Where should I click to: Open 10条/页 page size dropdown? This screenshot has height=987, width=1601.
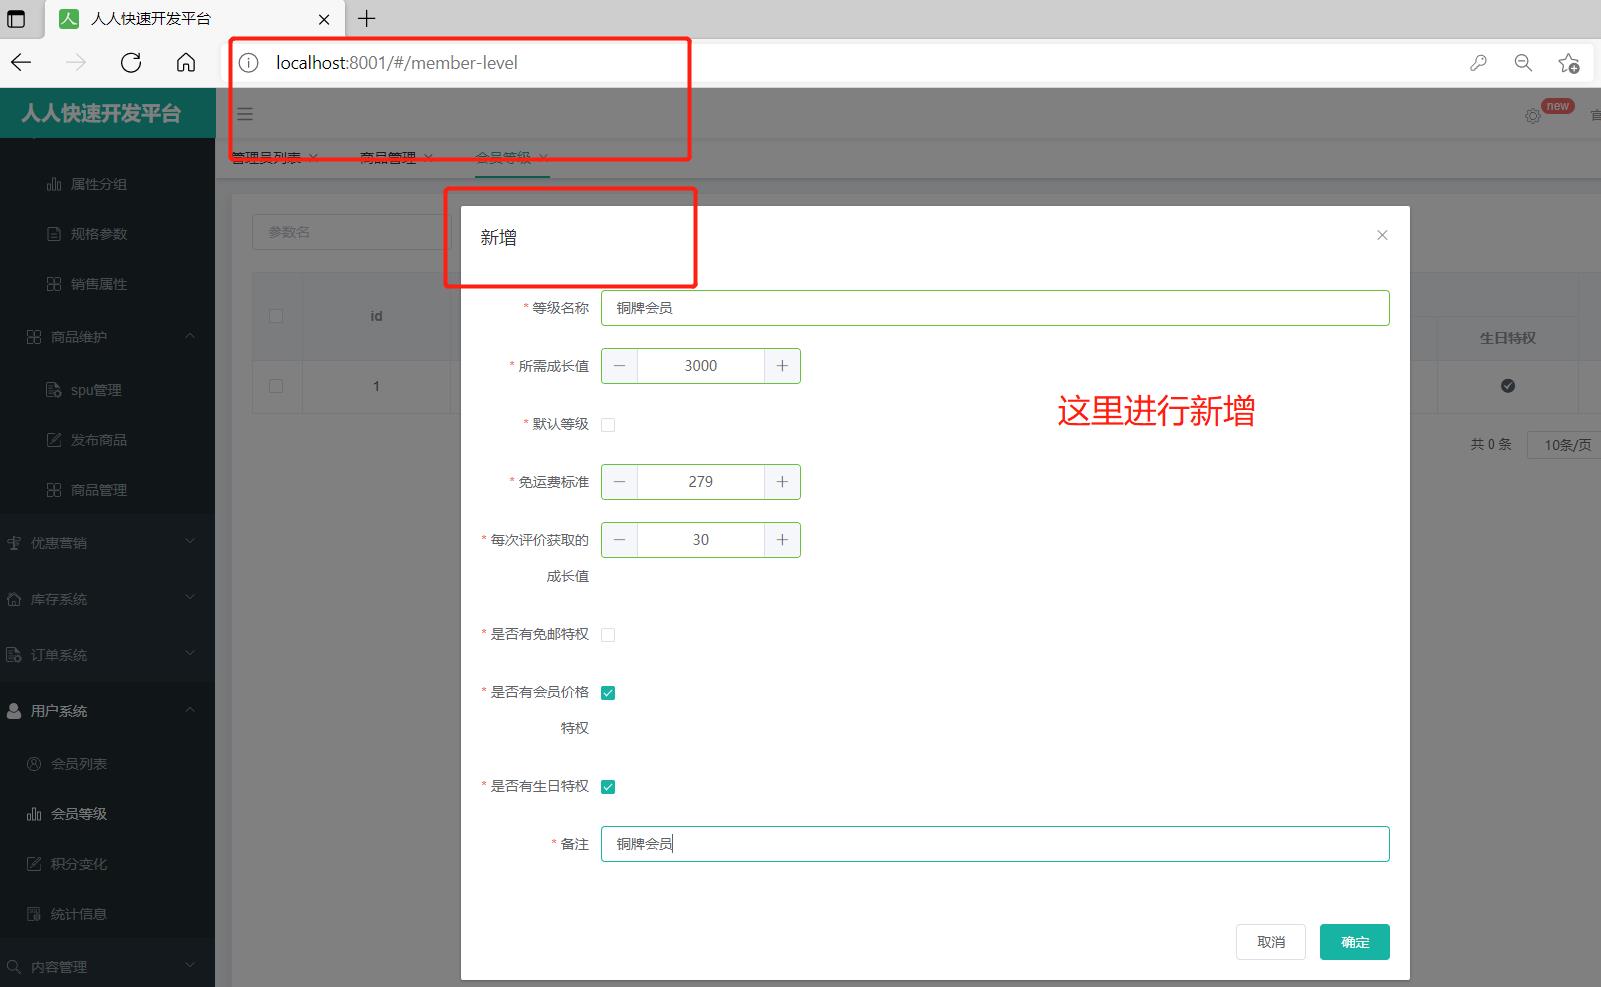pyautogui.click(x=1564, y=445)
